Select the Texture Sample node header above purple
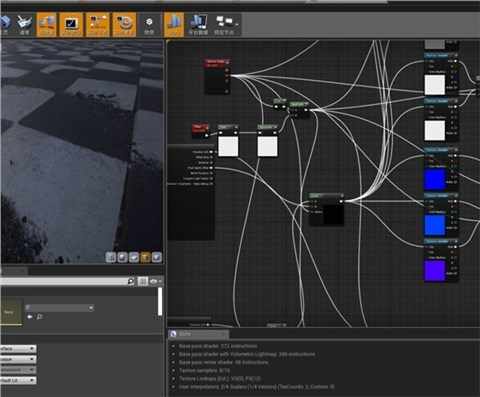Viewport: 480px width, 397px height. click(441, 241)
